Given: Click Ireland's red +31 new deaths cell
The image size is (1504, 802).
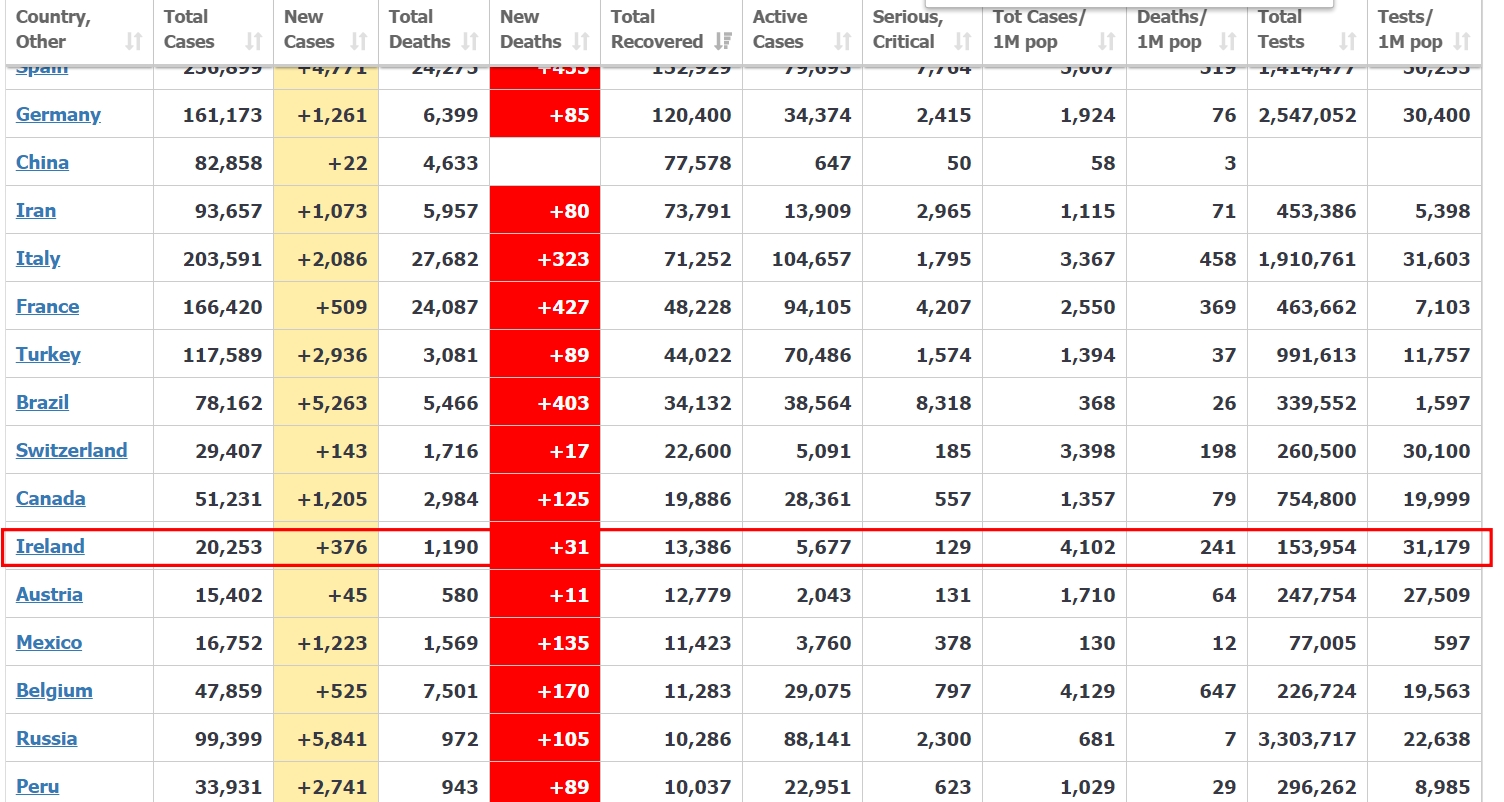Looking at the screenshot, I should (x=545, y=546).
